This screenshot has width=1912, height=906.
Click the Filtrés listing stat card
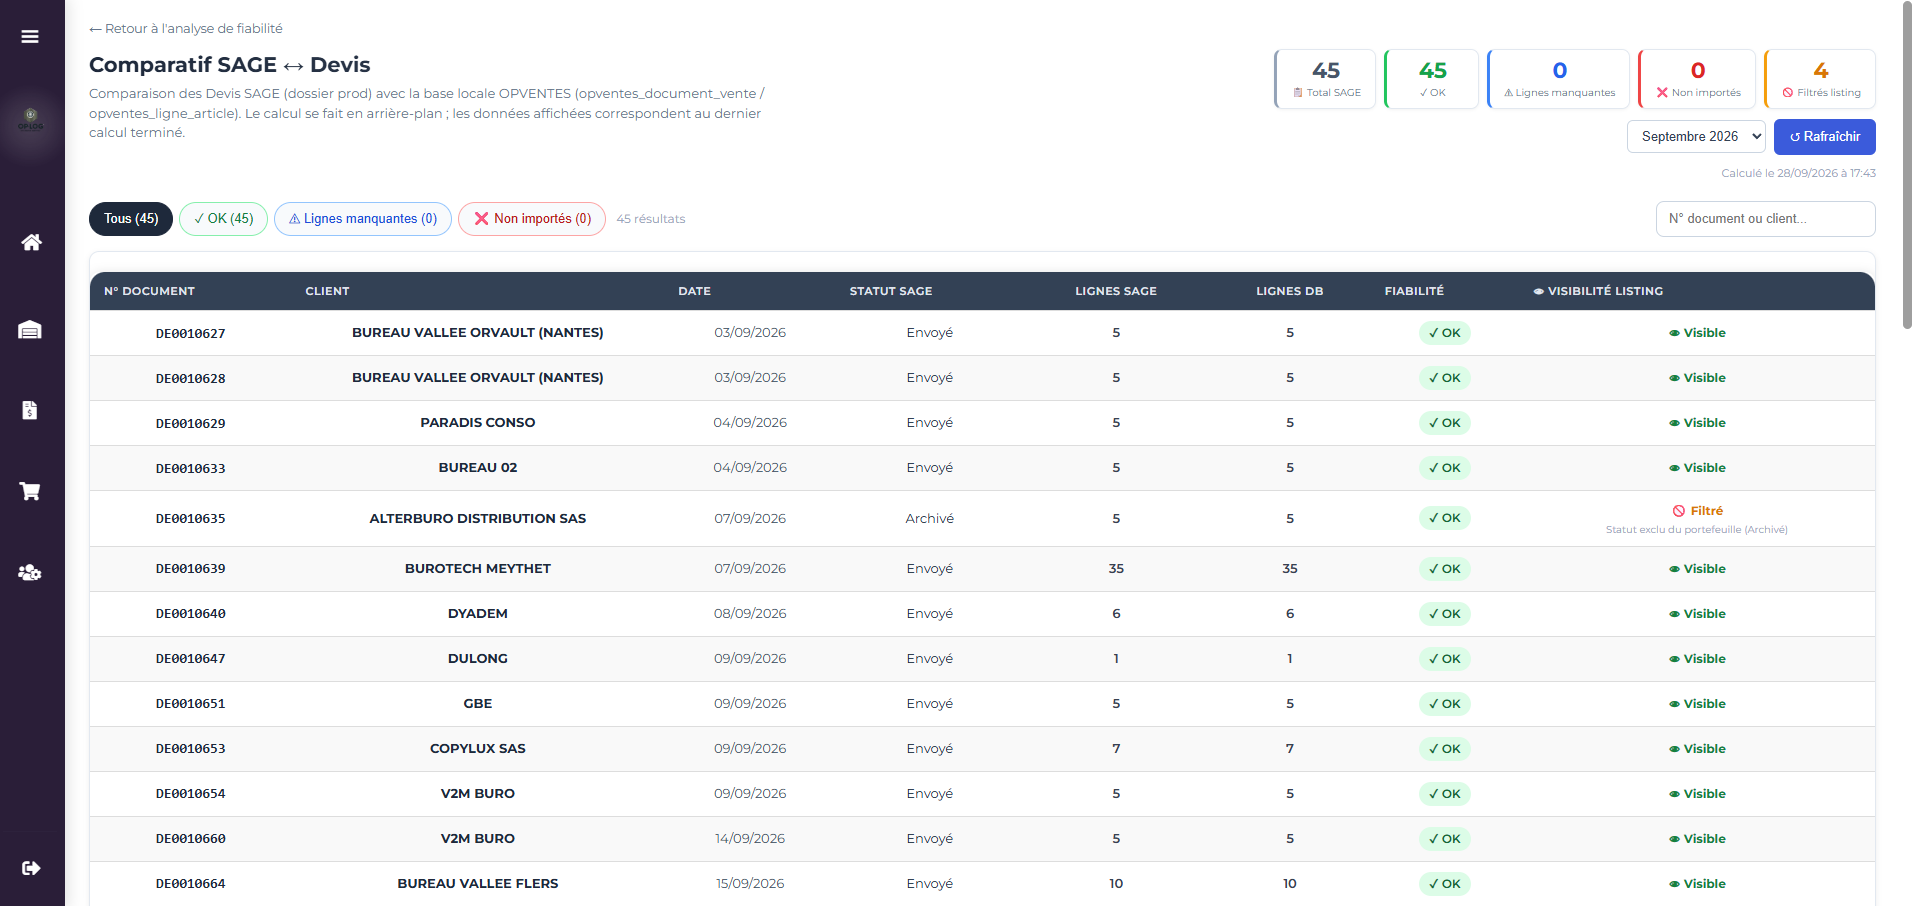tap(1820, 79)
